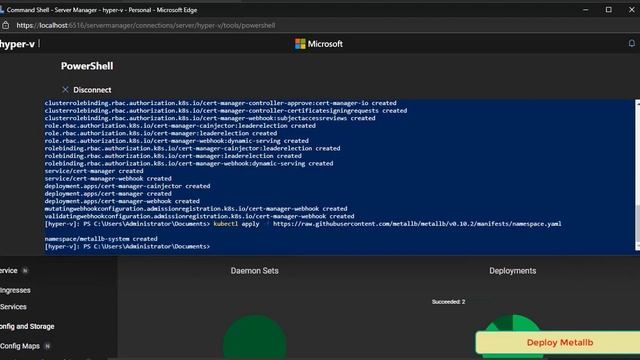Image resolution: width=640 pixels, height=360 pixels.
Task: Click 'service/cert-manager-webhook created' line
Action: coord(108,178)
